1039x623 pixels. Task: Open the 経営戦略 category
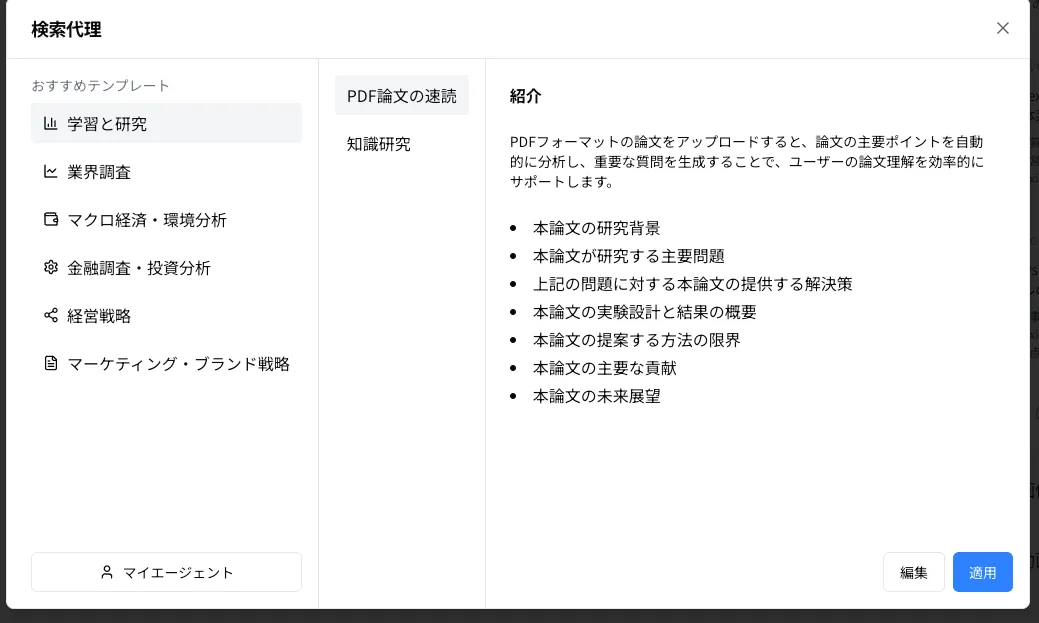[166, 315]
